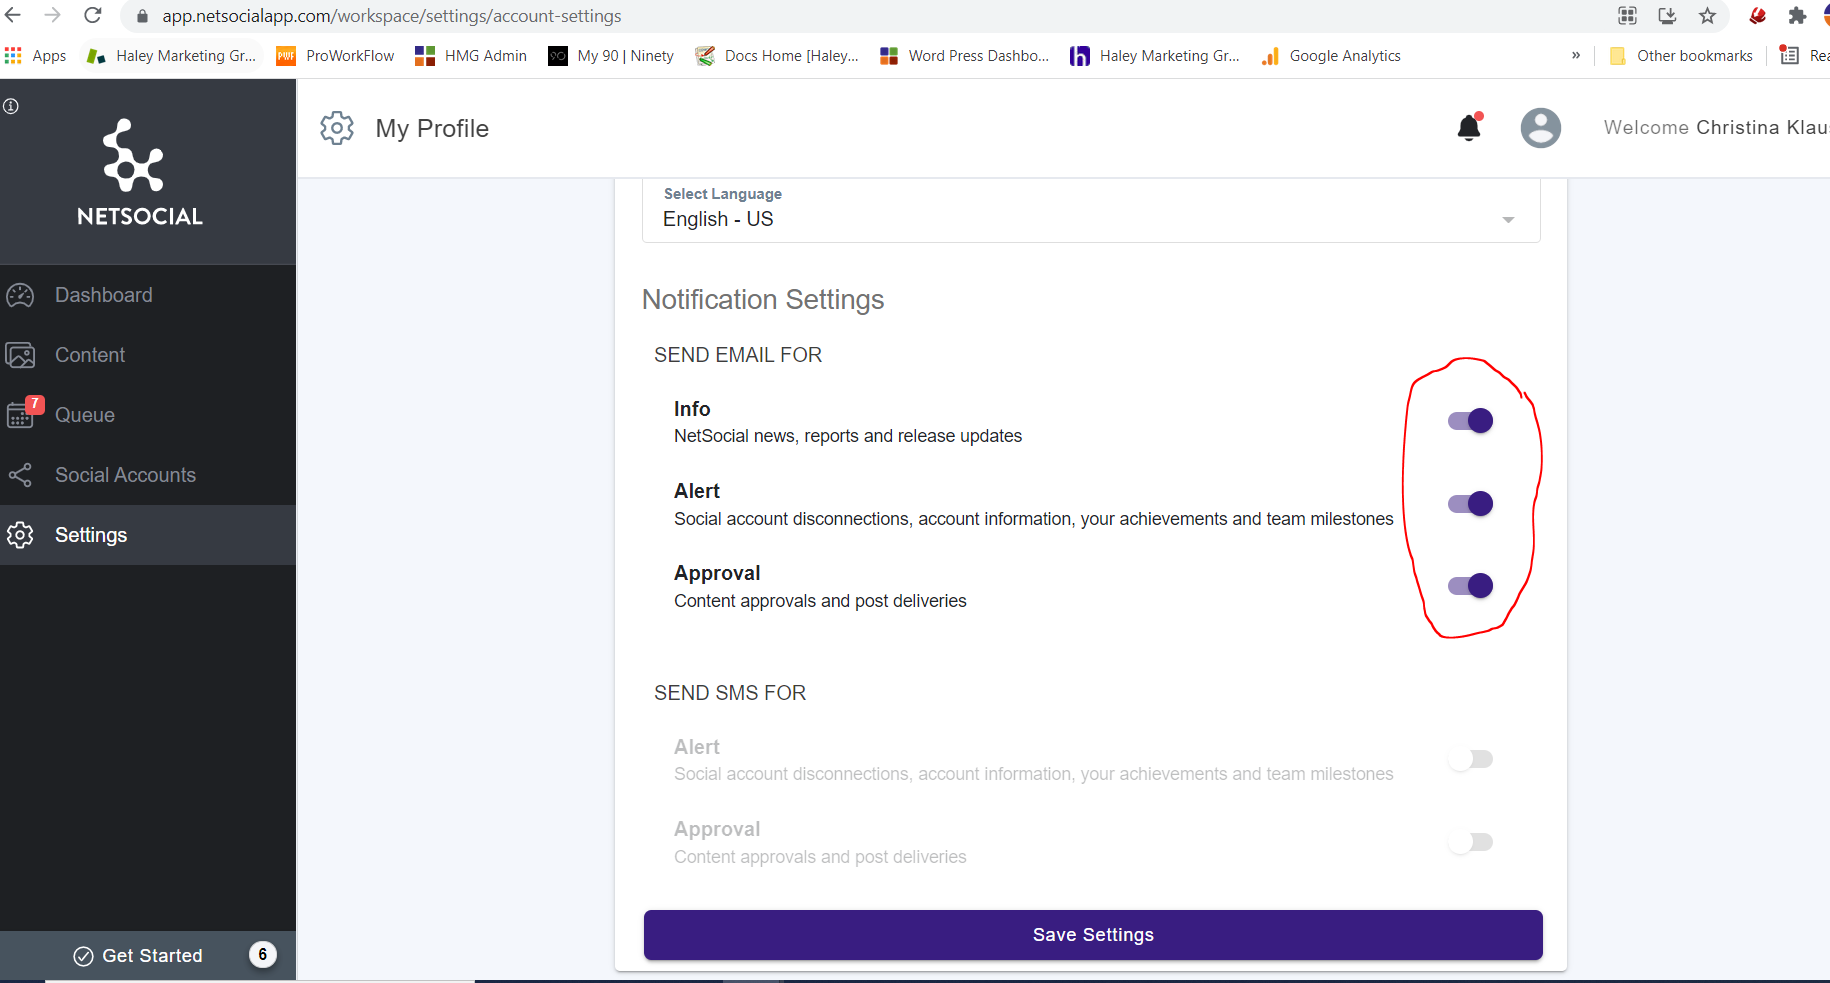Click the NetSocial logo in the sidebar

pyautogui.click(x=139, y=173)
